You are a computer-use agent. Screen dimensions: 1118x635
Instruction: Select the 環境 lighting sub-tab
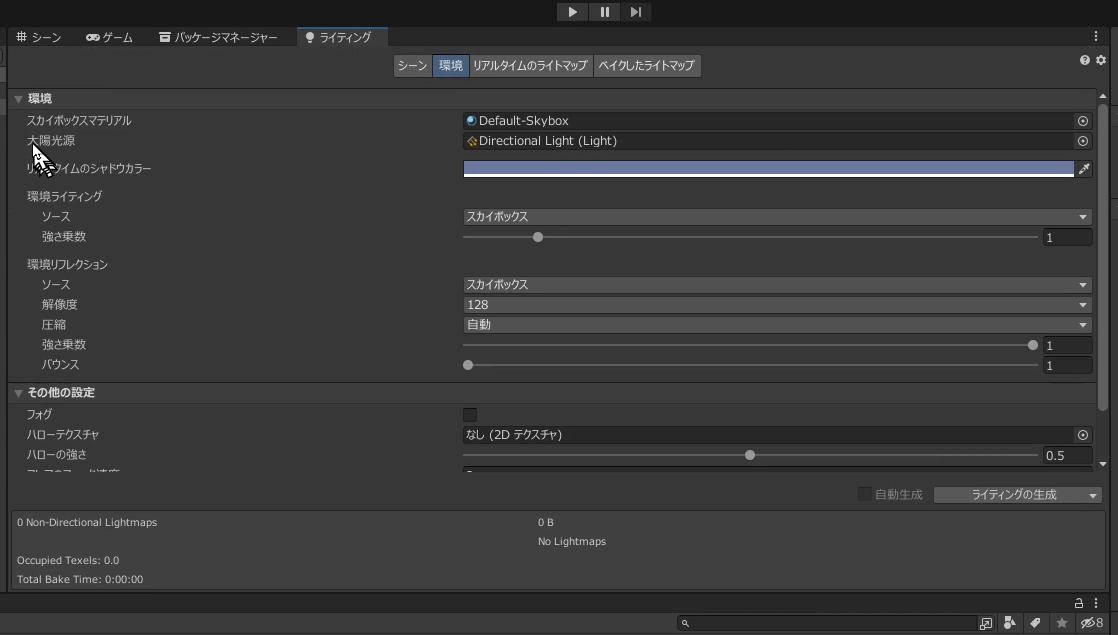451,66
